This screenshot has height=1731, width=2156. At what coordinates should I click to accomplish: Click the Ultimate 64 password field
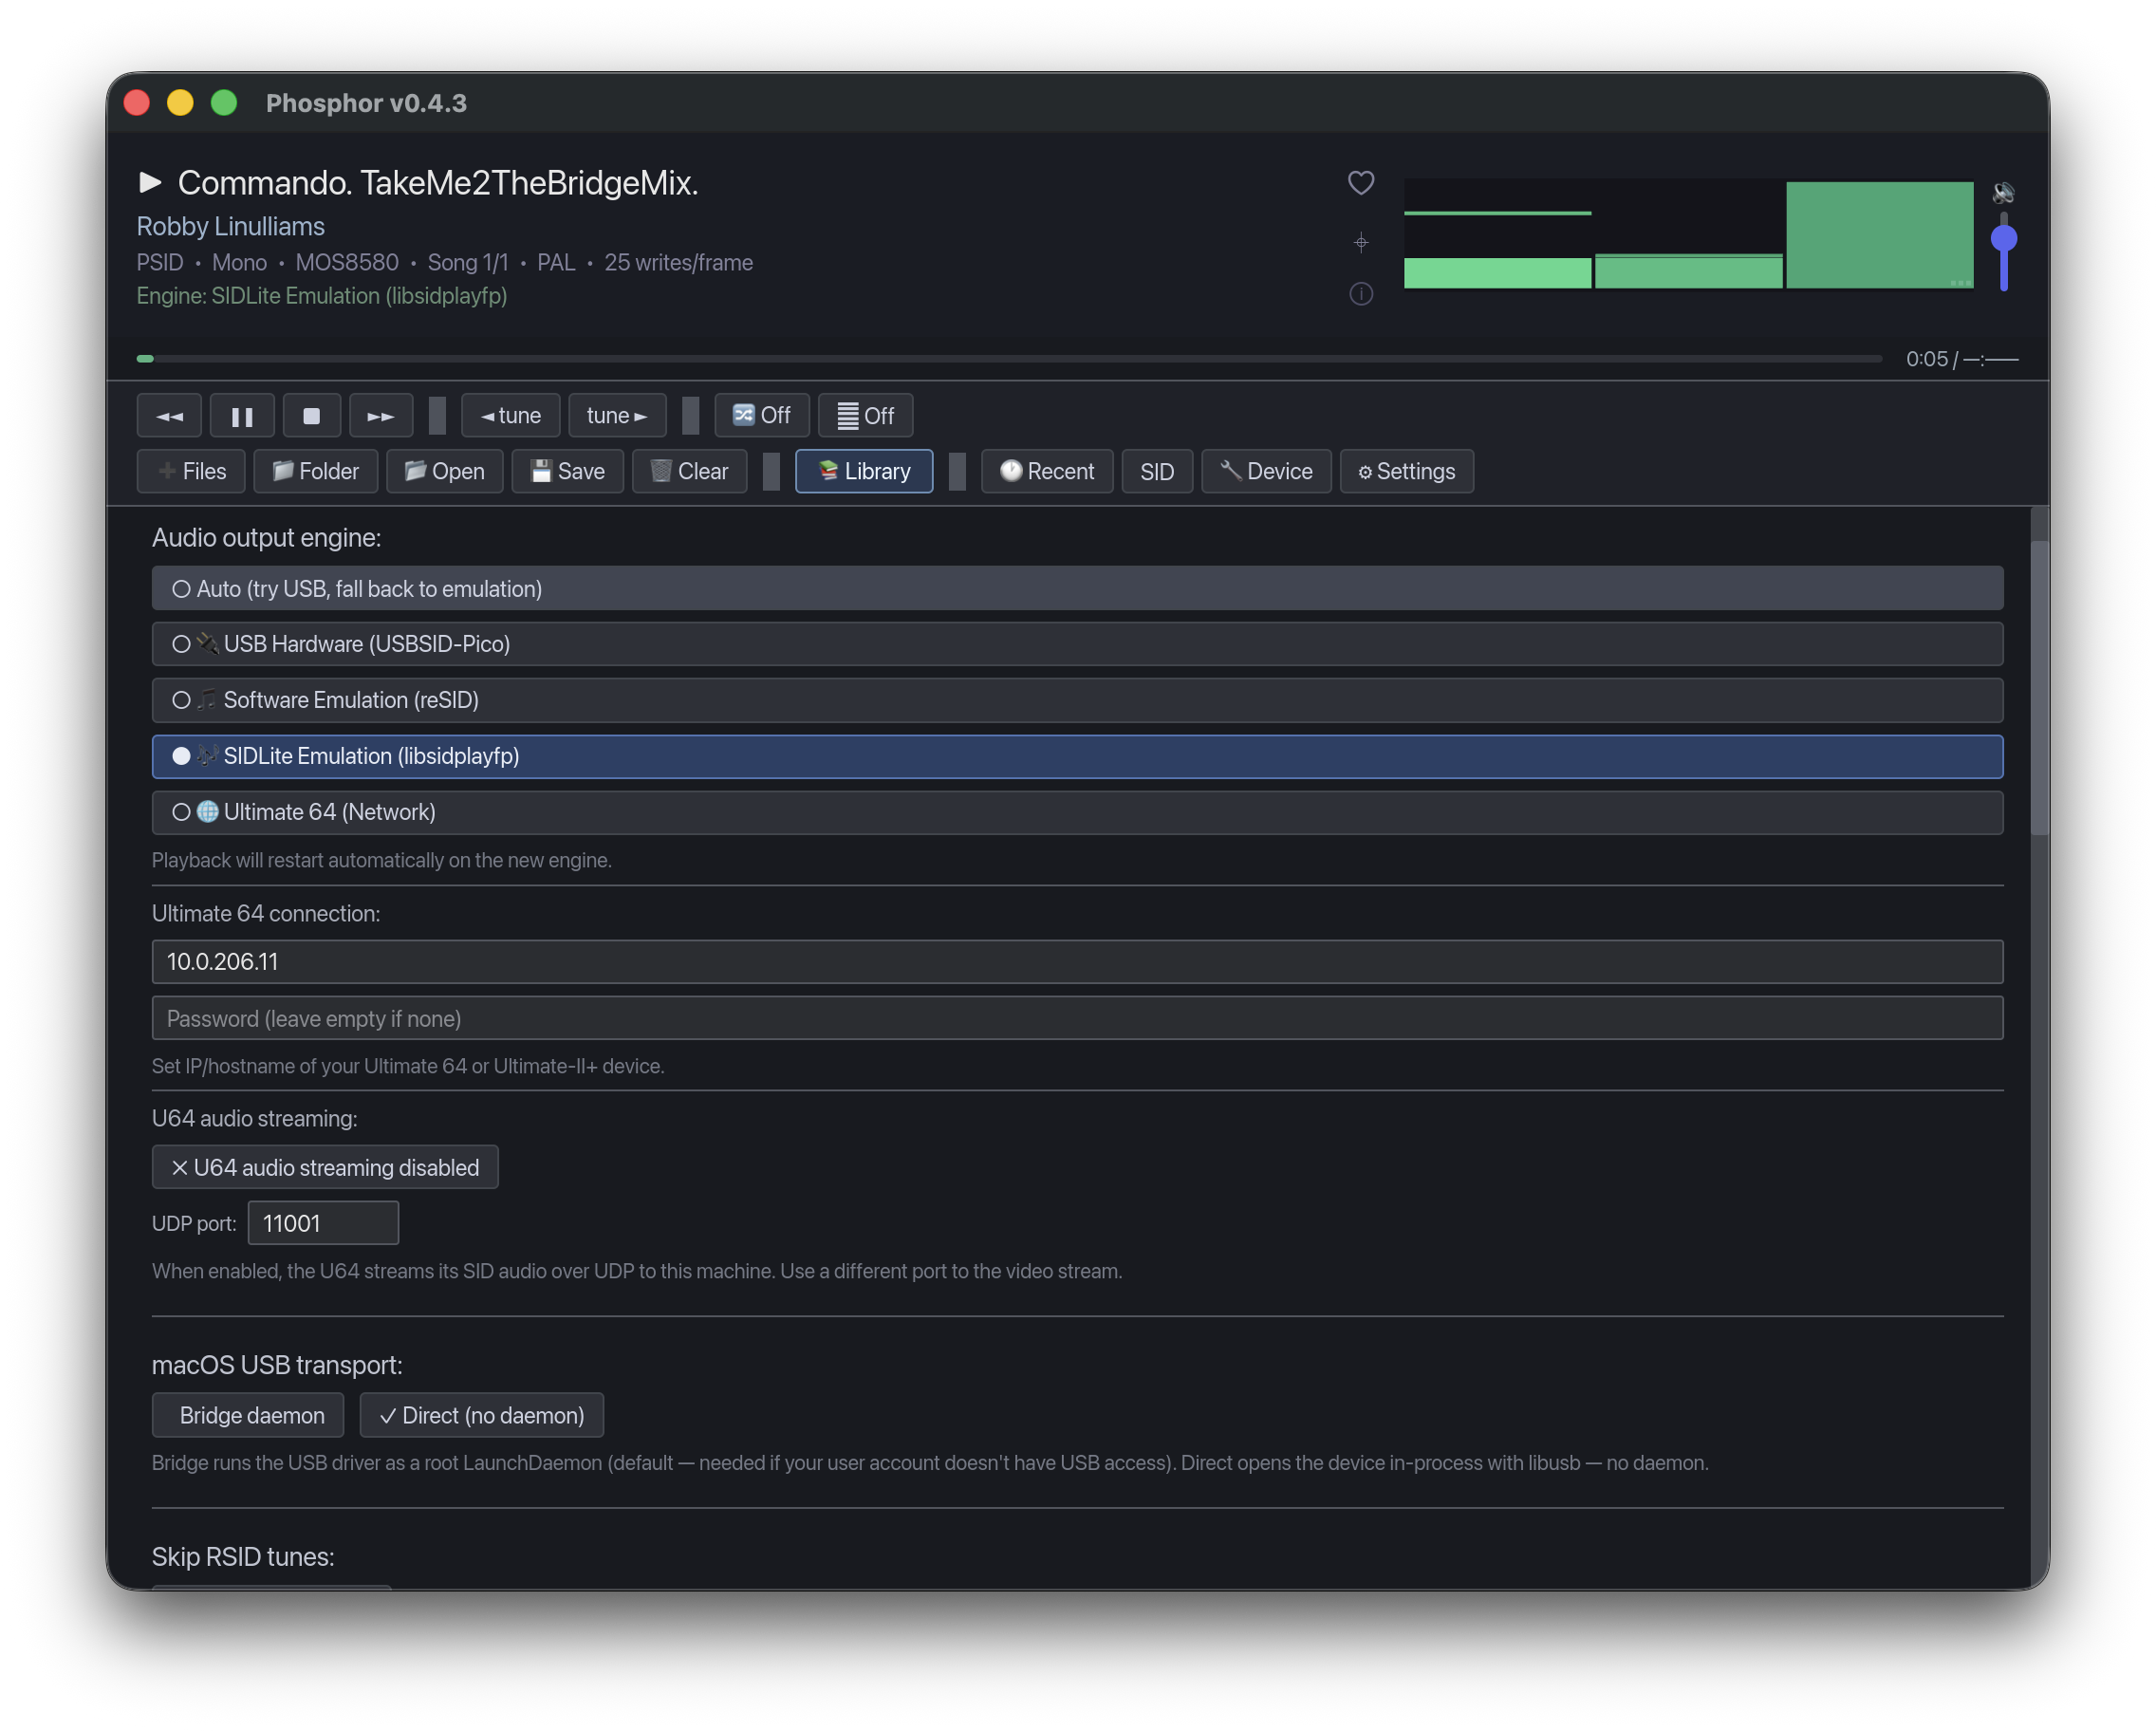click(1077, 1019)
